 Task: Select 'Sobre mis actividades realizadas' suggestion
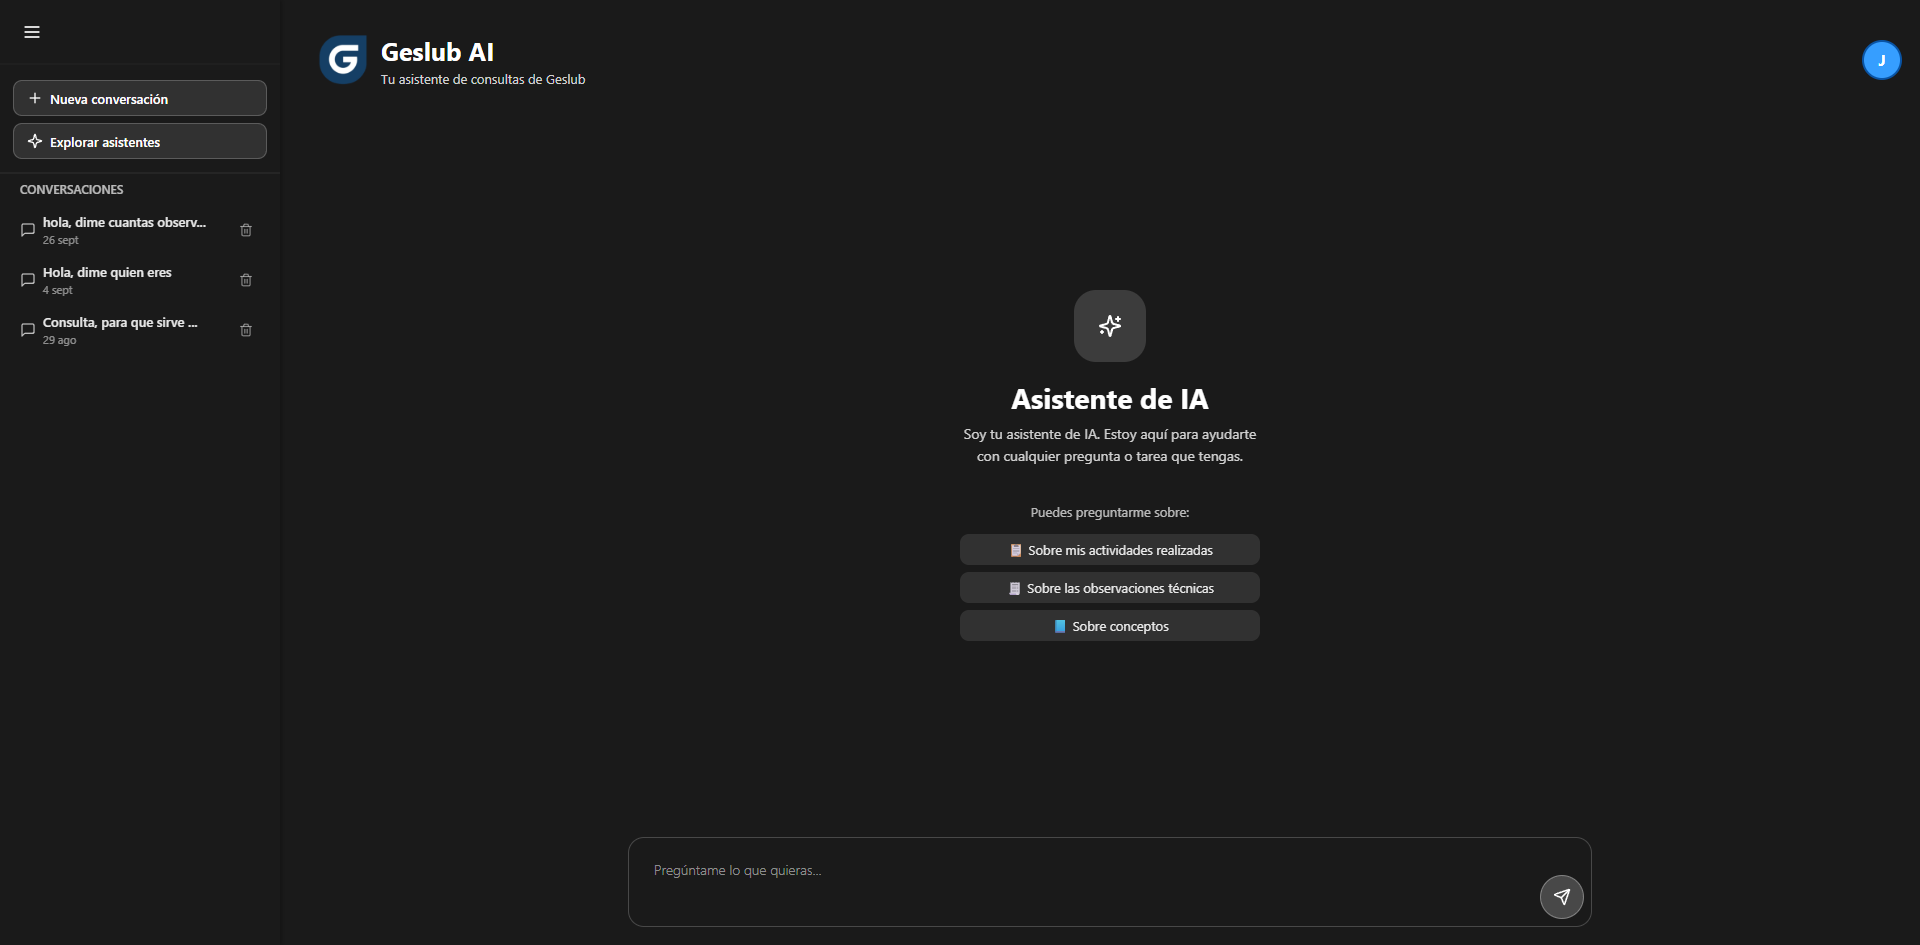tap(1110, 550)
